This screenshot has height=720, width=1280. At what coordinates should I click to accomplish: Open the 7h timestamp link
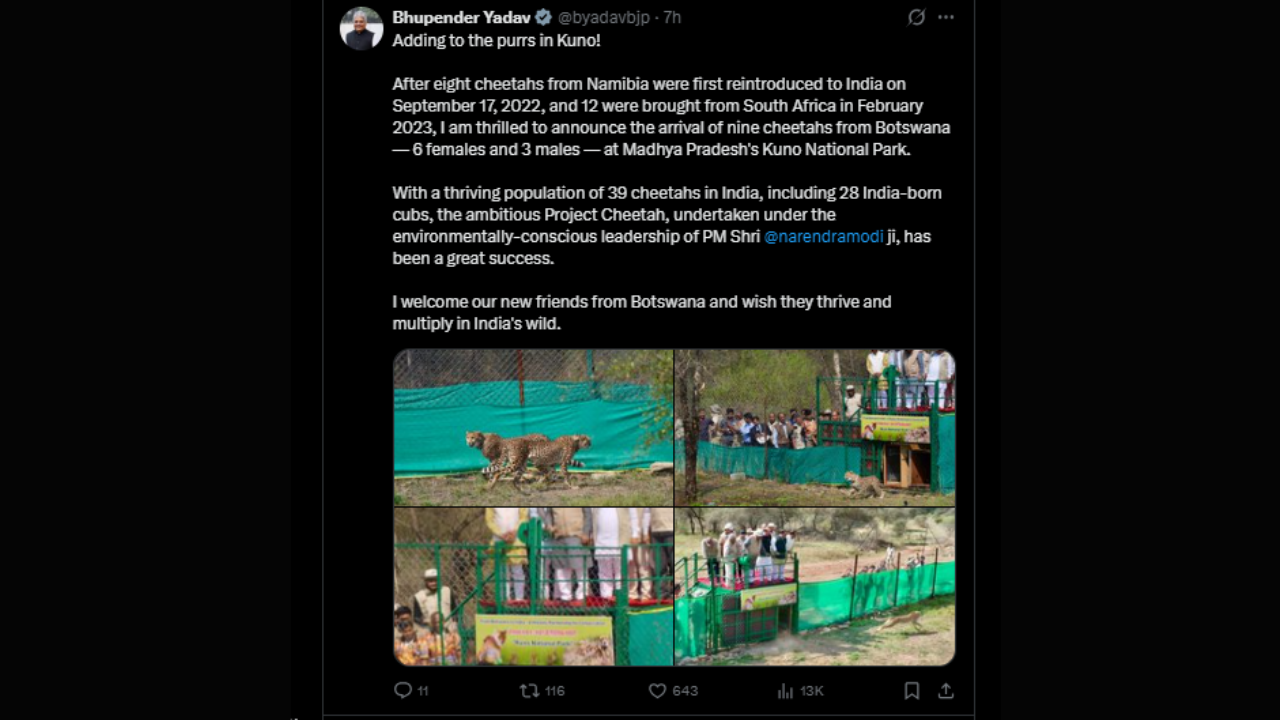(672, 18)
